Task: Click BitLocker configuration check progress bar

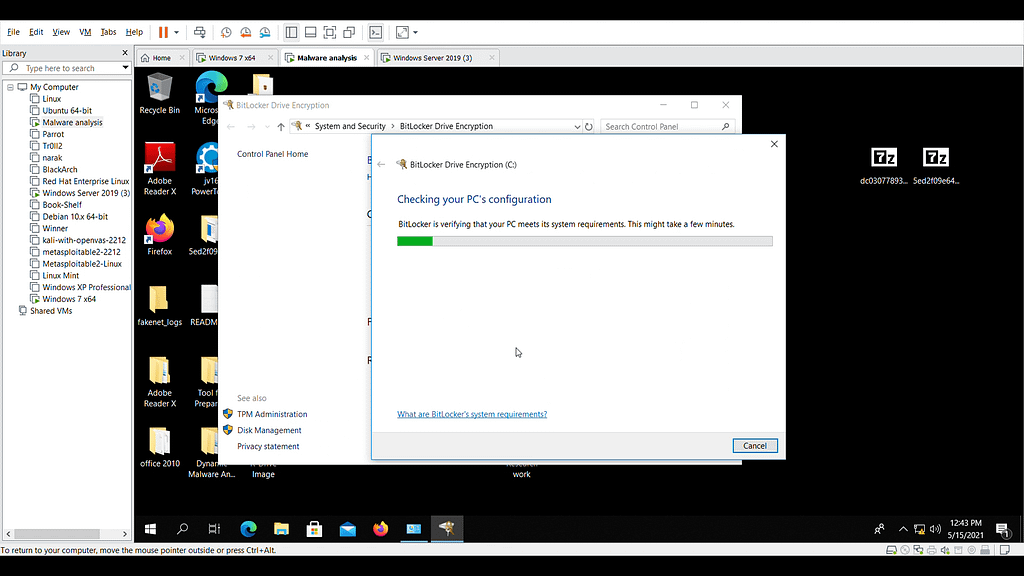Action: pos(584,241)
